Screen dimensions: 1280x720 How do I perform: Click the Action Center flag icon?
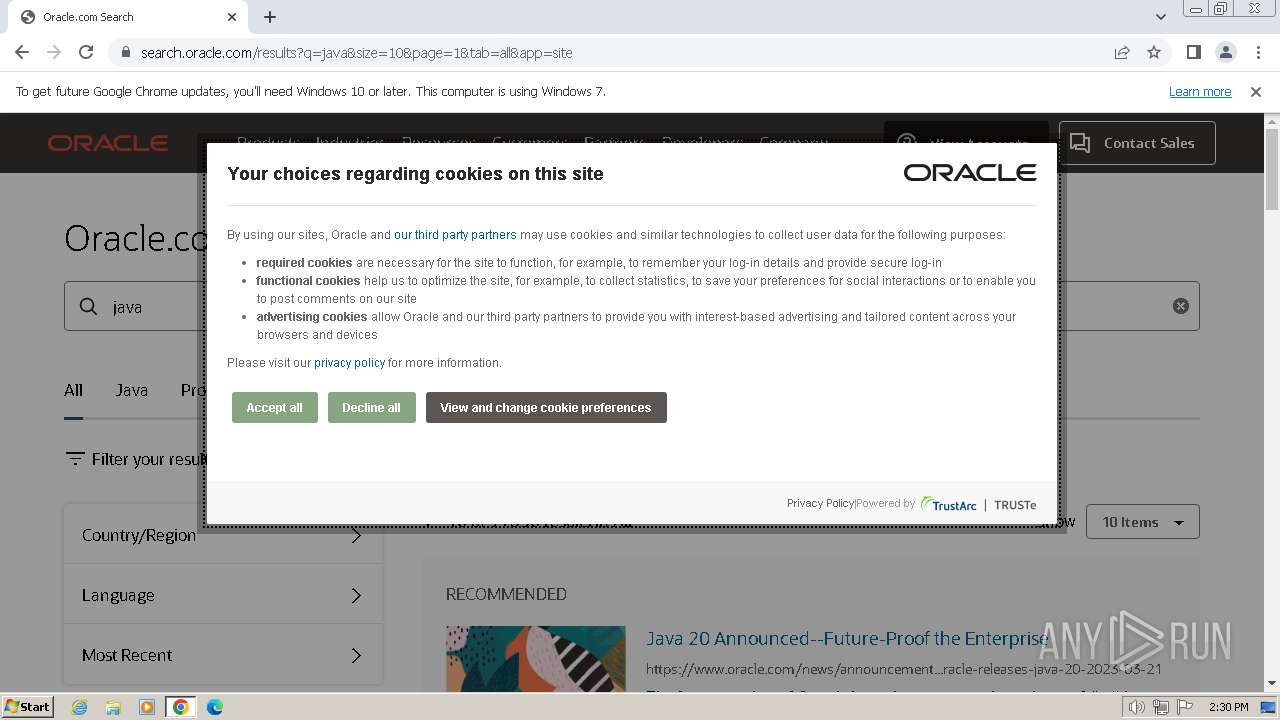(1185, 707)
